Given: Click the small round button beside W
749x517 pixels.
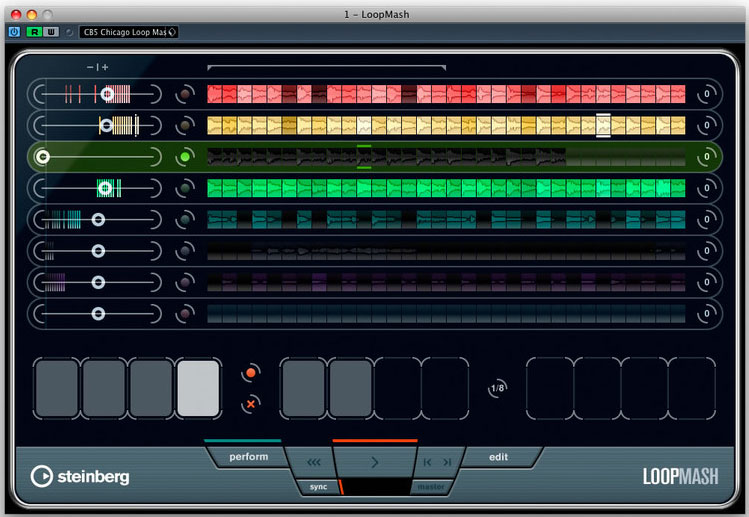Looking at the screenshot, I should (x=69, y=32).
